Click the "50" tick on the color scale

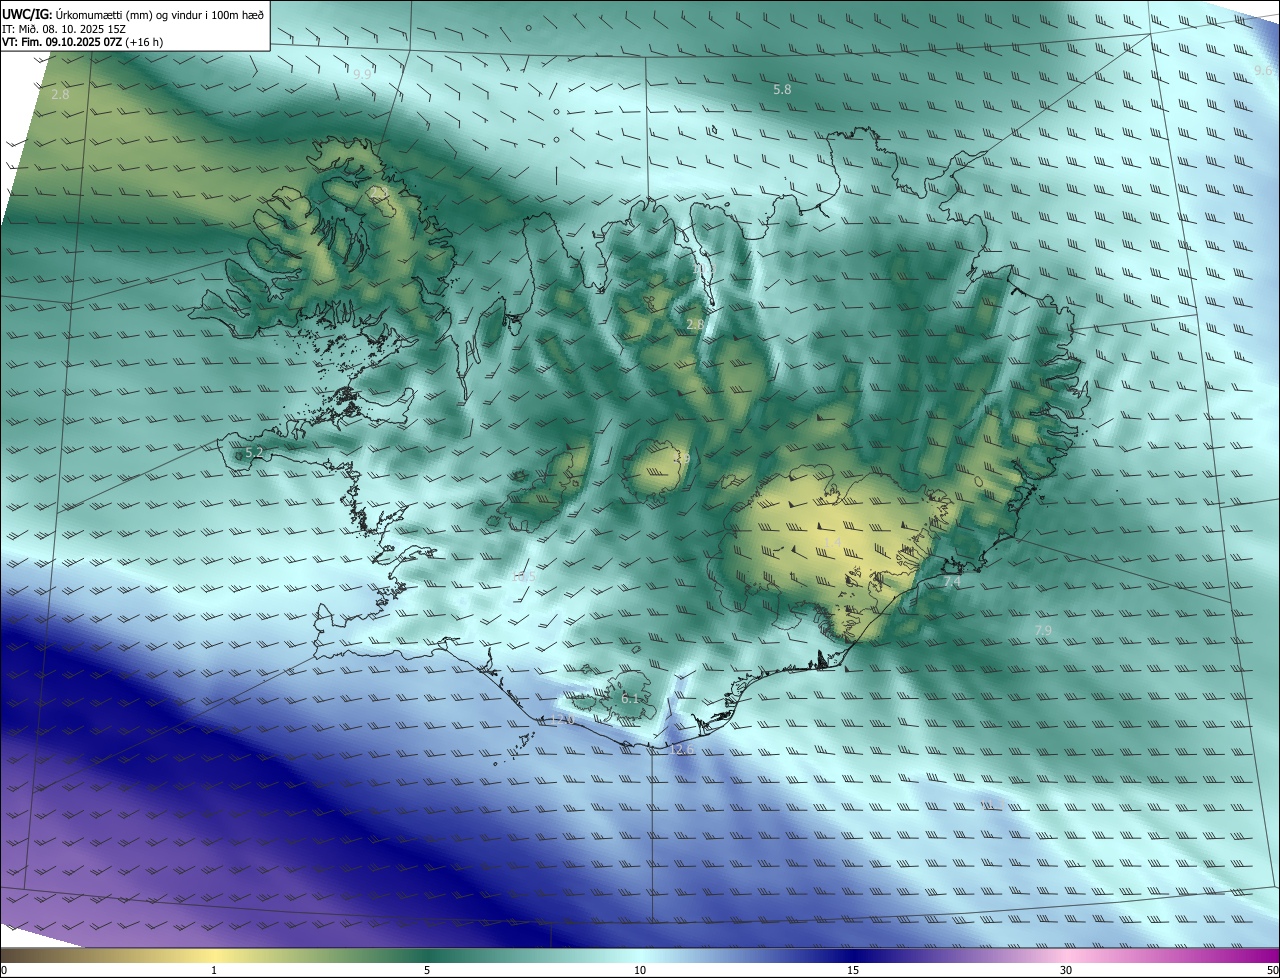click(1272, 970)
